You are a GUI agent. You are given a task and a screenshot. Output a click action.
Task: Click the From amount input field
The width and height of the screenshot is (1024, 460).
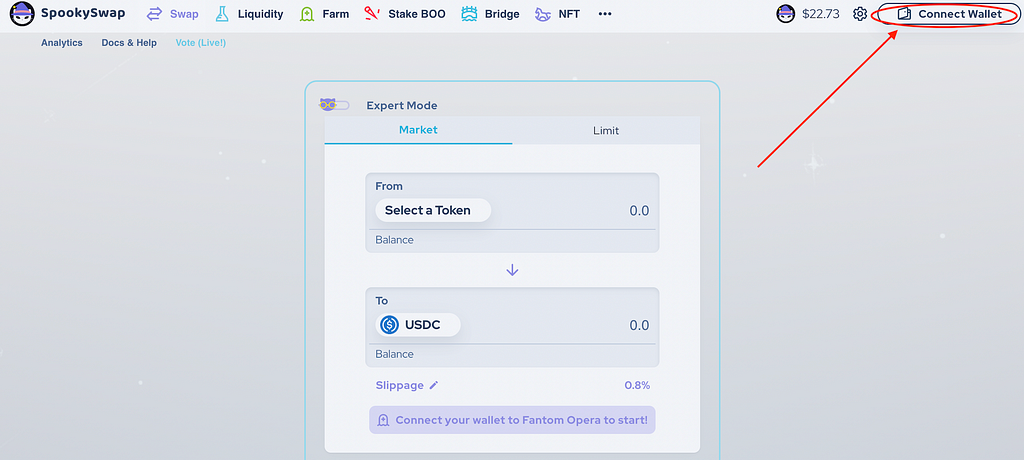click(575, 210)
